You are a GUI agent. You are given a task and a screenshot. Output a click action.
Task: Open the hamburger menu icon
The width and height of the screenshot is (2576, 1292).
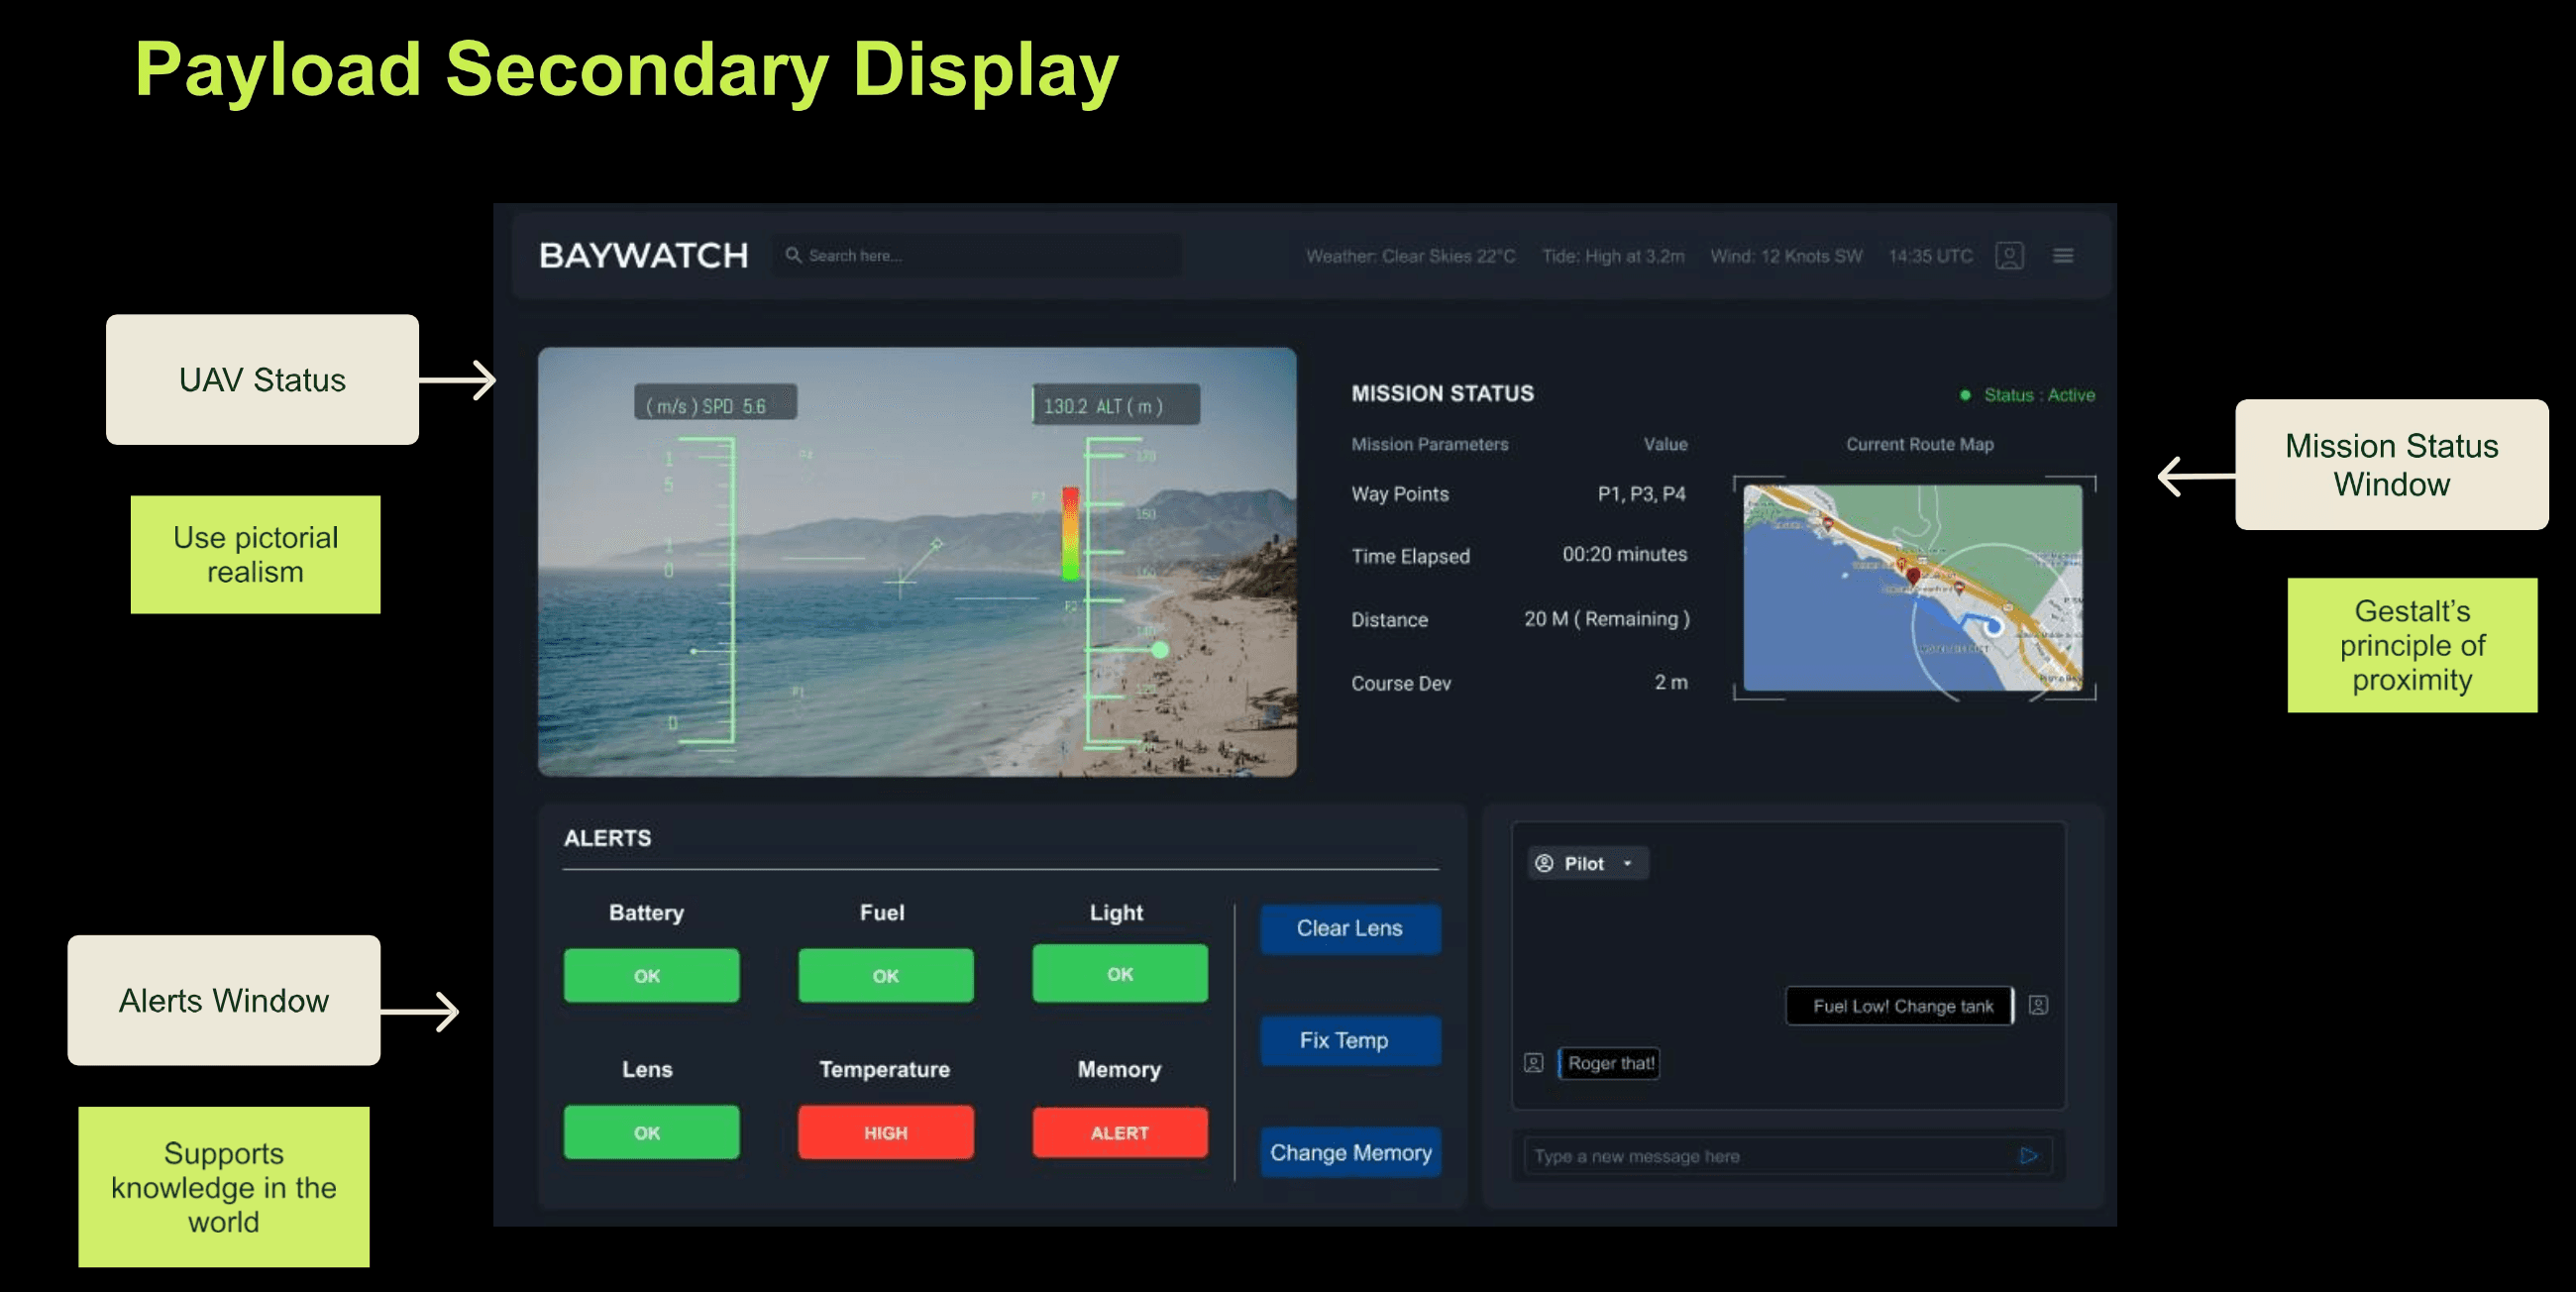coord(2063,256)
